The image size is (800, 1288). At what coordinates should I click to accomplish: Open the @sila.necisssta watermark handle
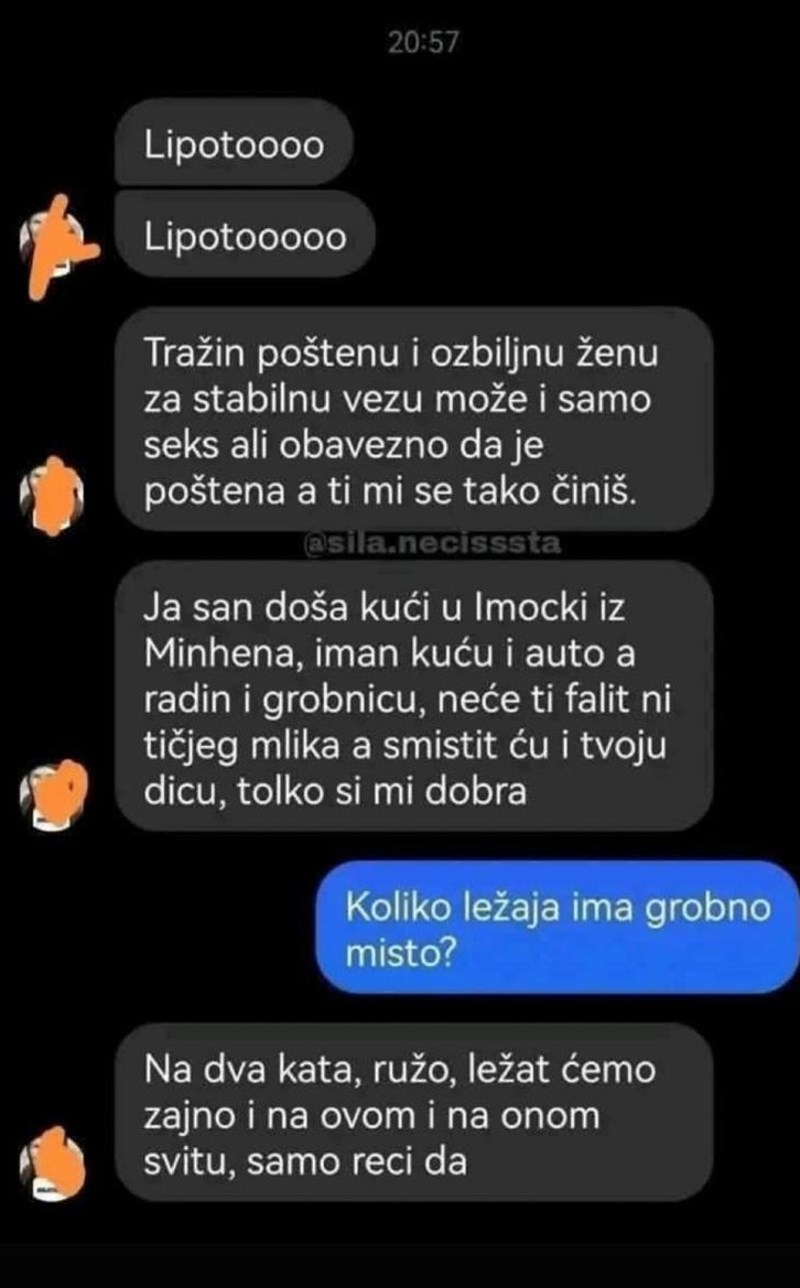(x=431, y=546)
